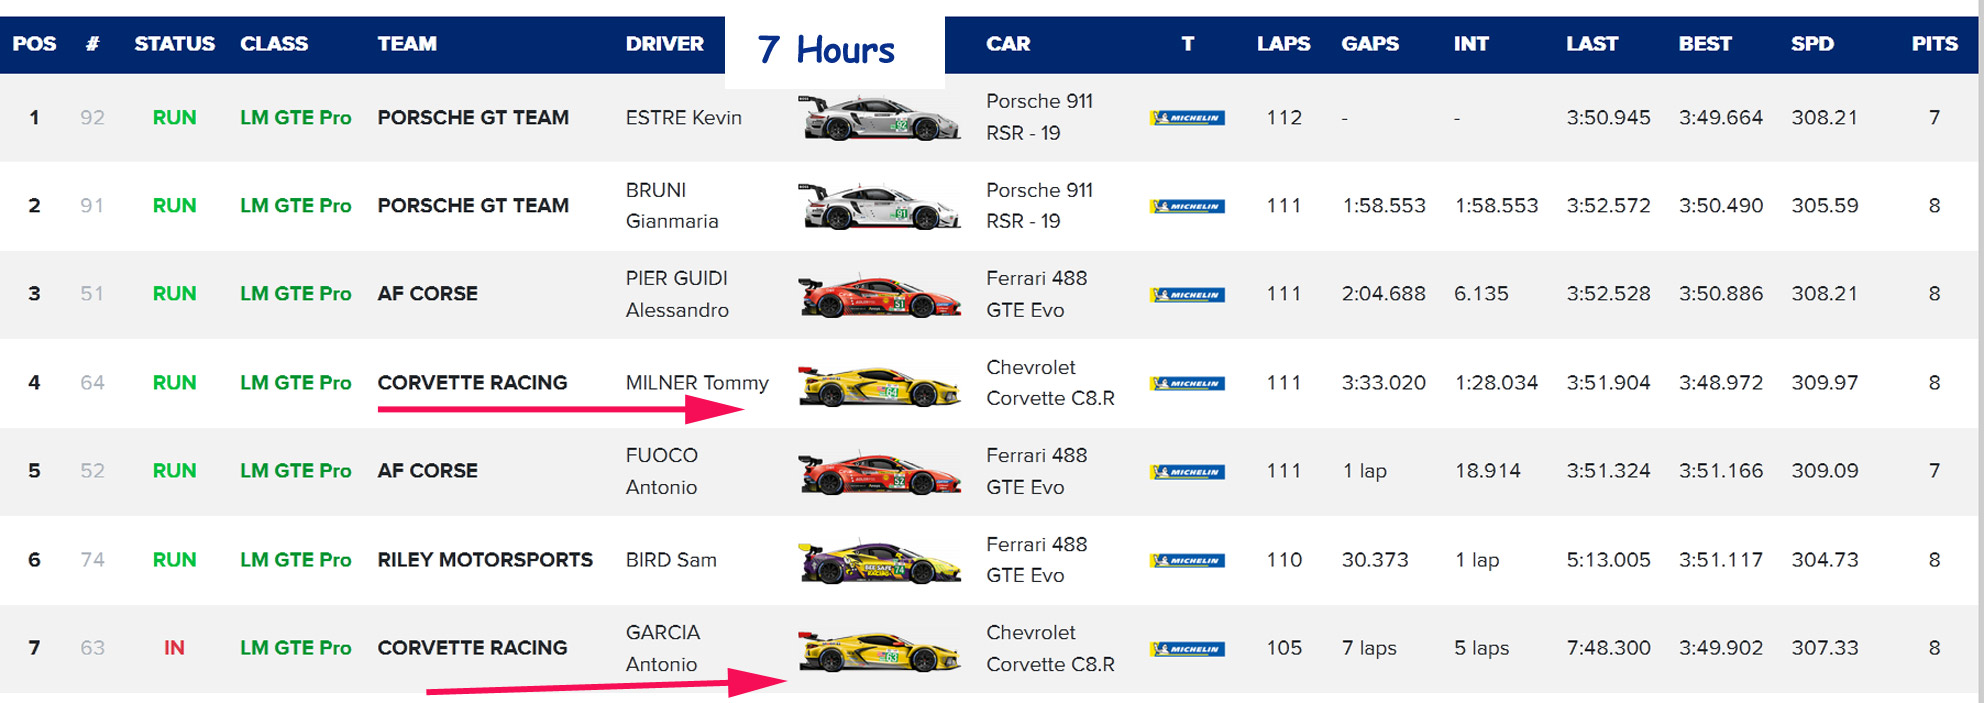Click the 7 Hours label

(826, 50)
